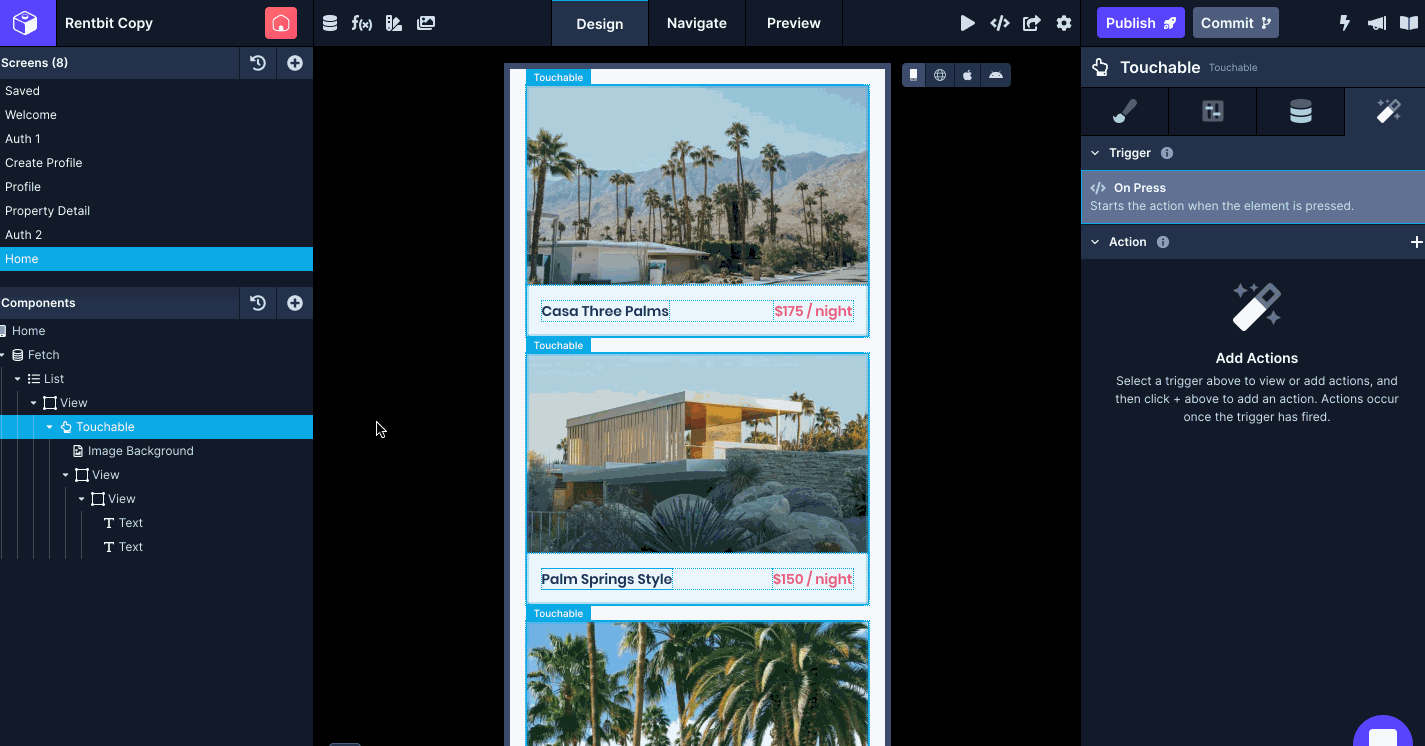The height and width of the screenshot is (746, 1425).
Task: Open the Interactions magic wand tab
Action: pyautogui.click(x=1388, y=111)
